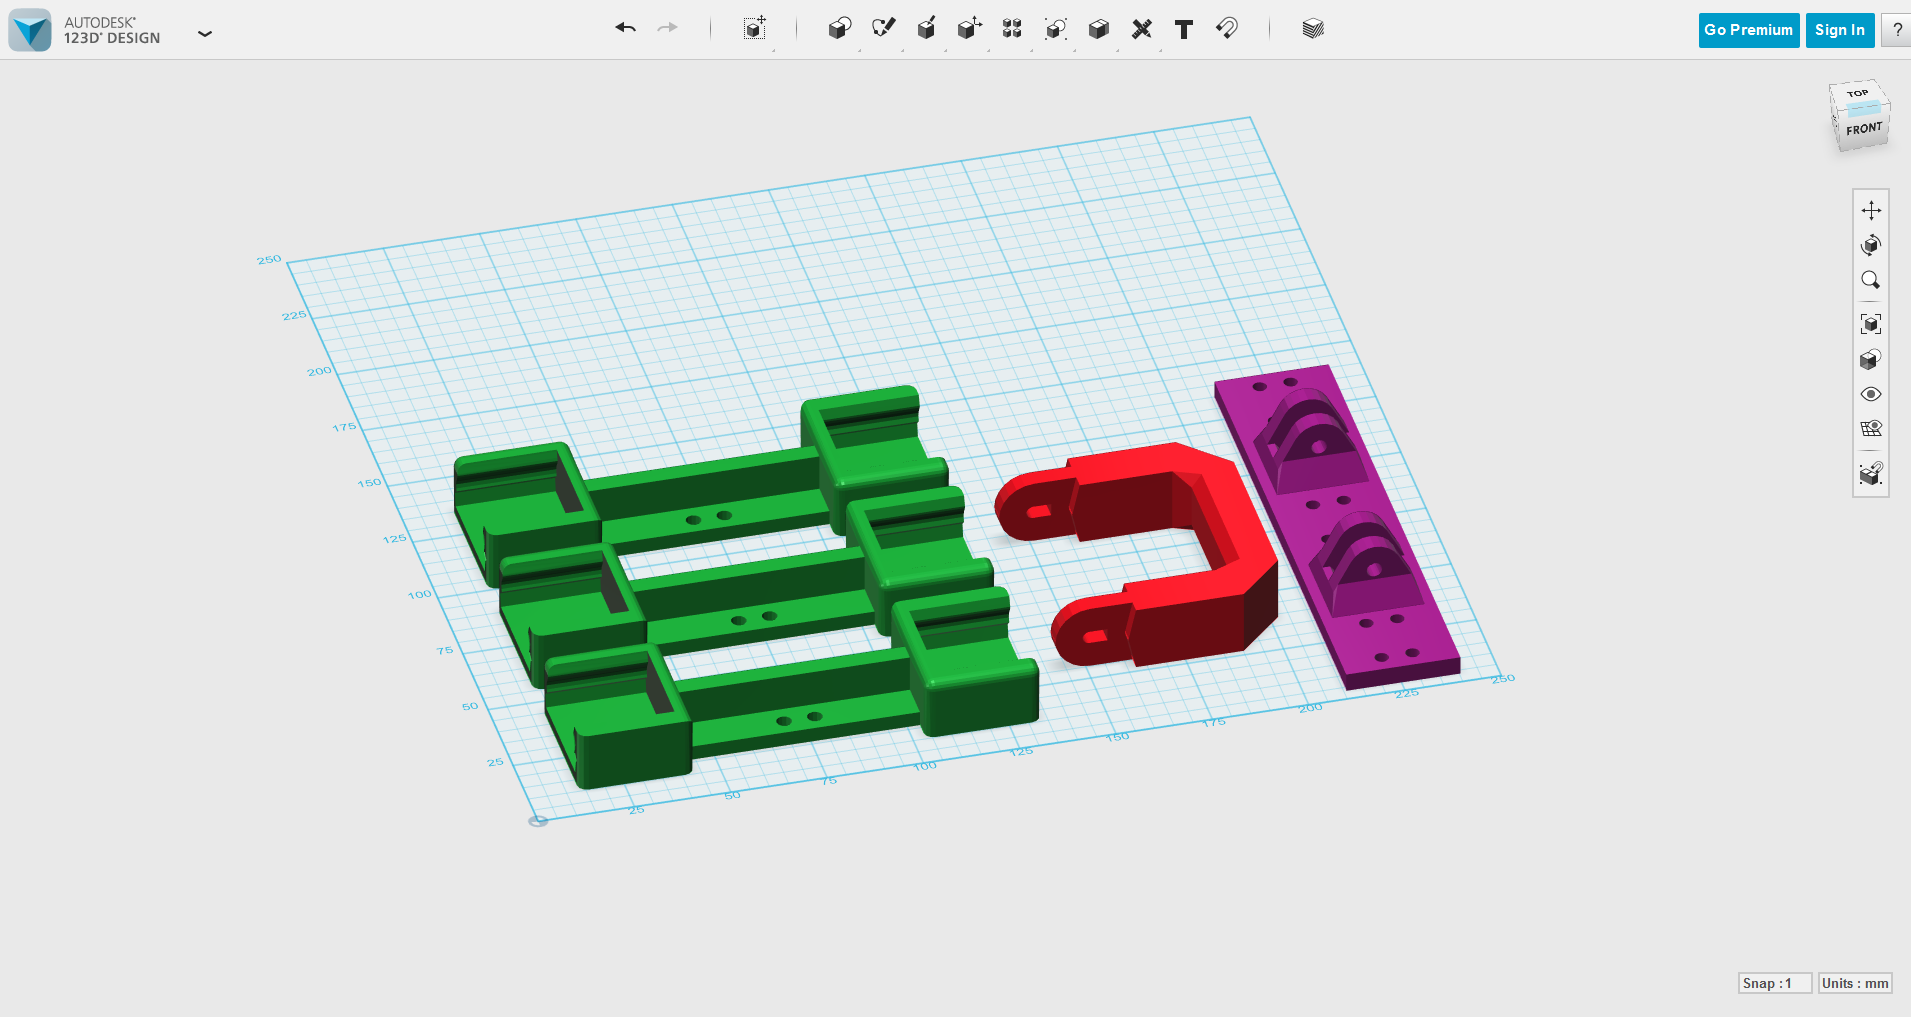Open the Materials tool
This screenshot has height=1017, width=1911.
coord(1313,29)
